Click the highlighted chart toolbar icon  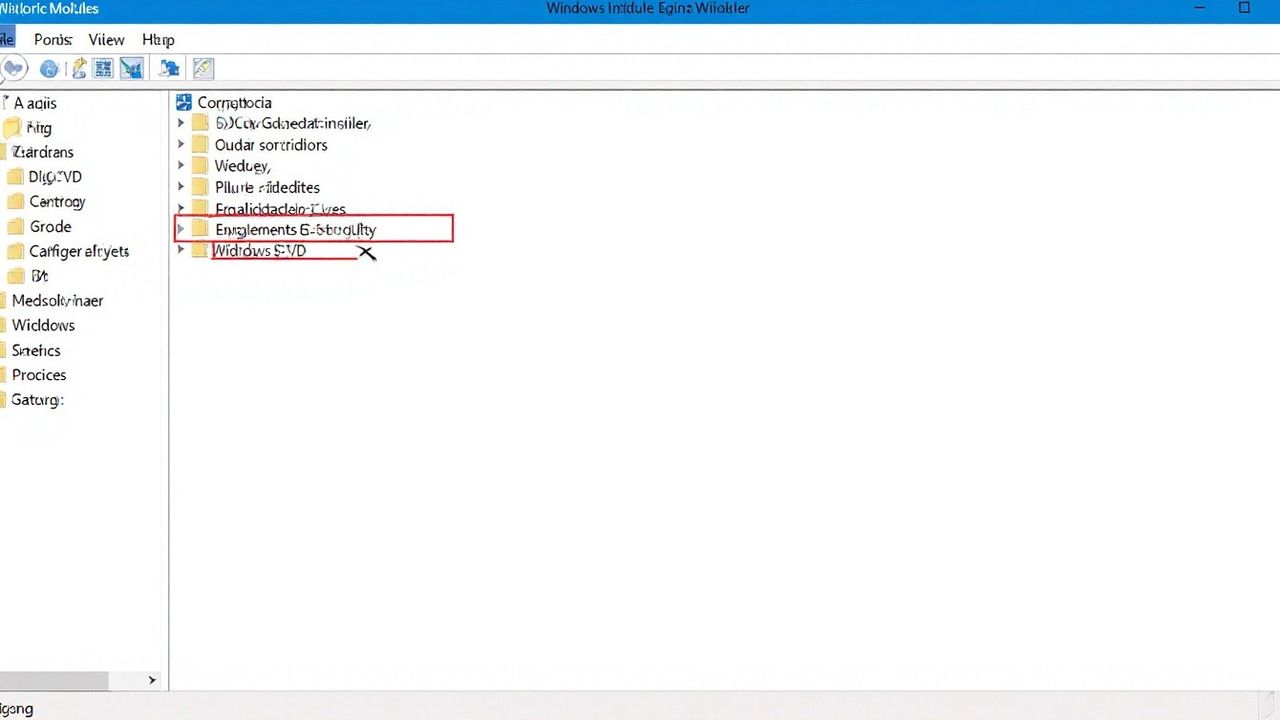tap(131, 68)
